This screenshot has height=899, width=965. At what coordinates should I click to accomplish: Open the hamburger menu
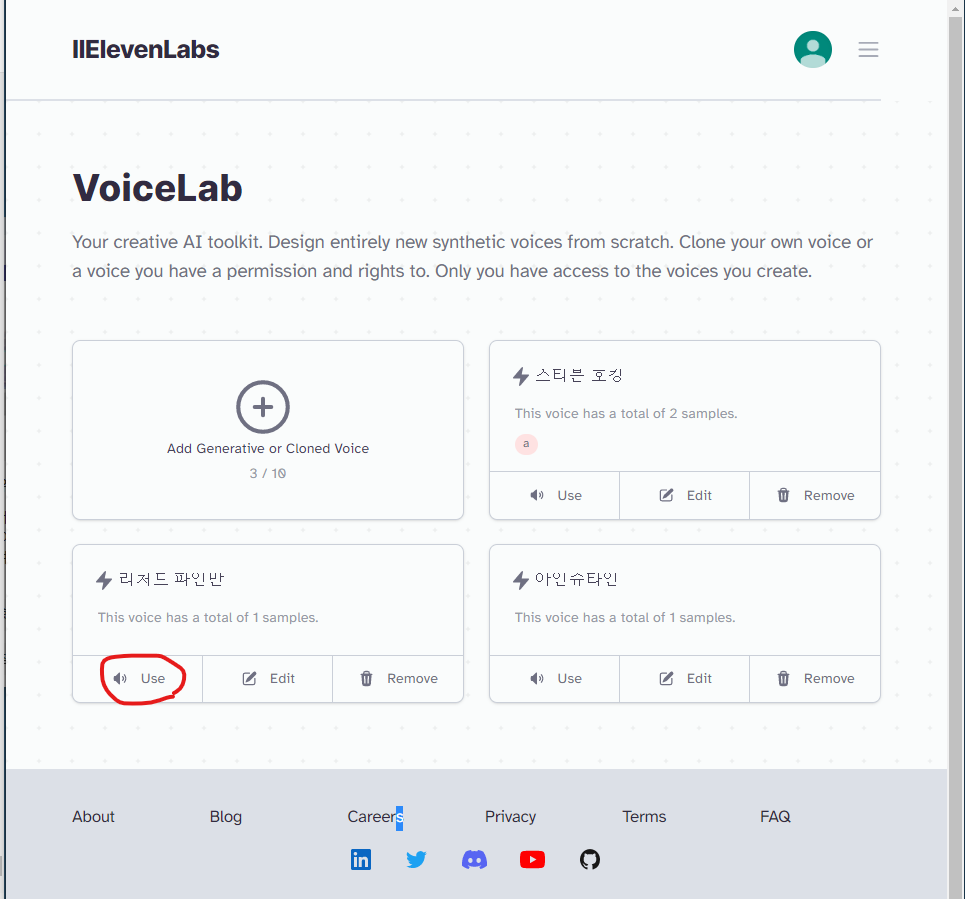pos(868,49)
